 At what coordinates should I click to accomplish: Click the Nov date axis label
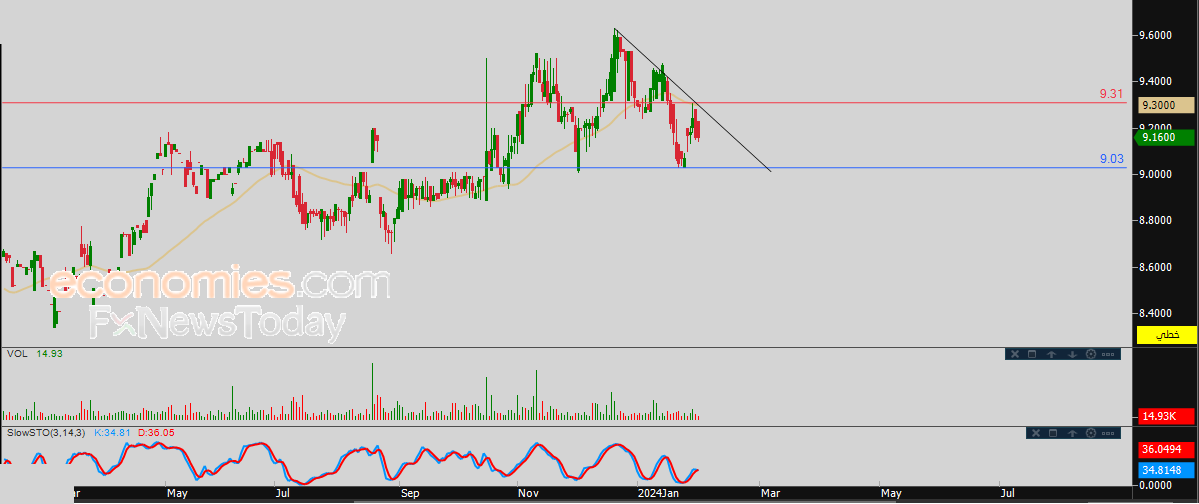529,494
